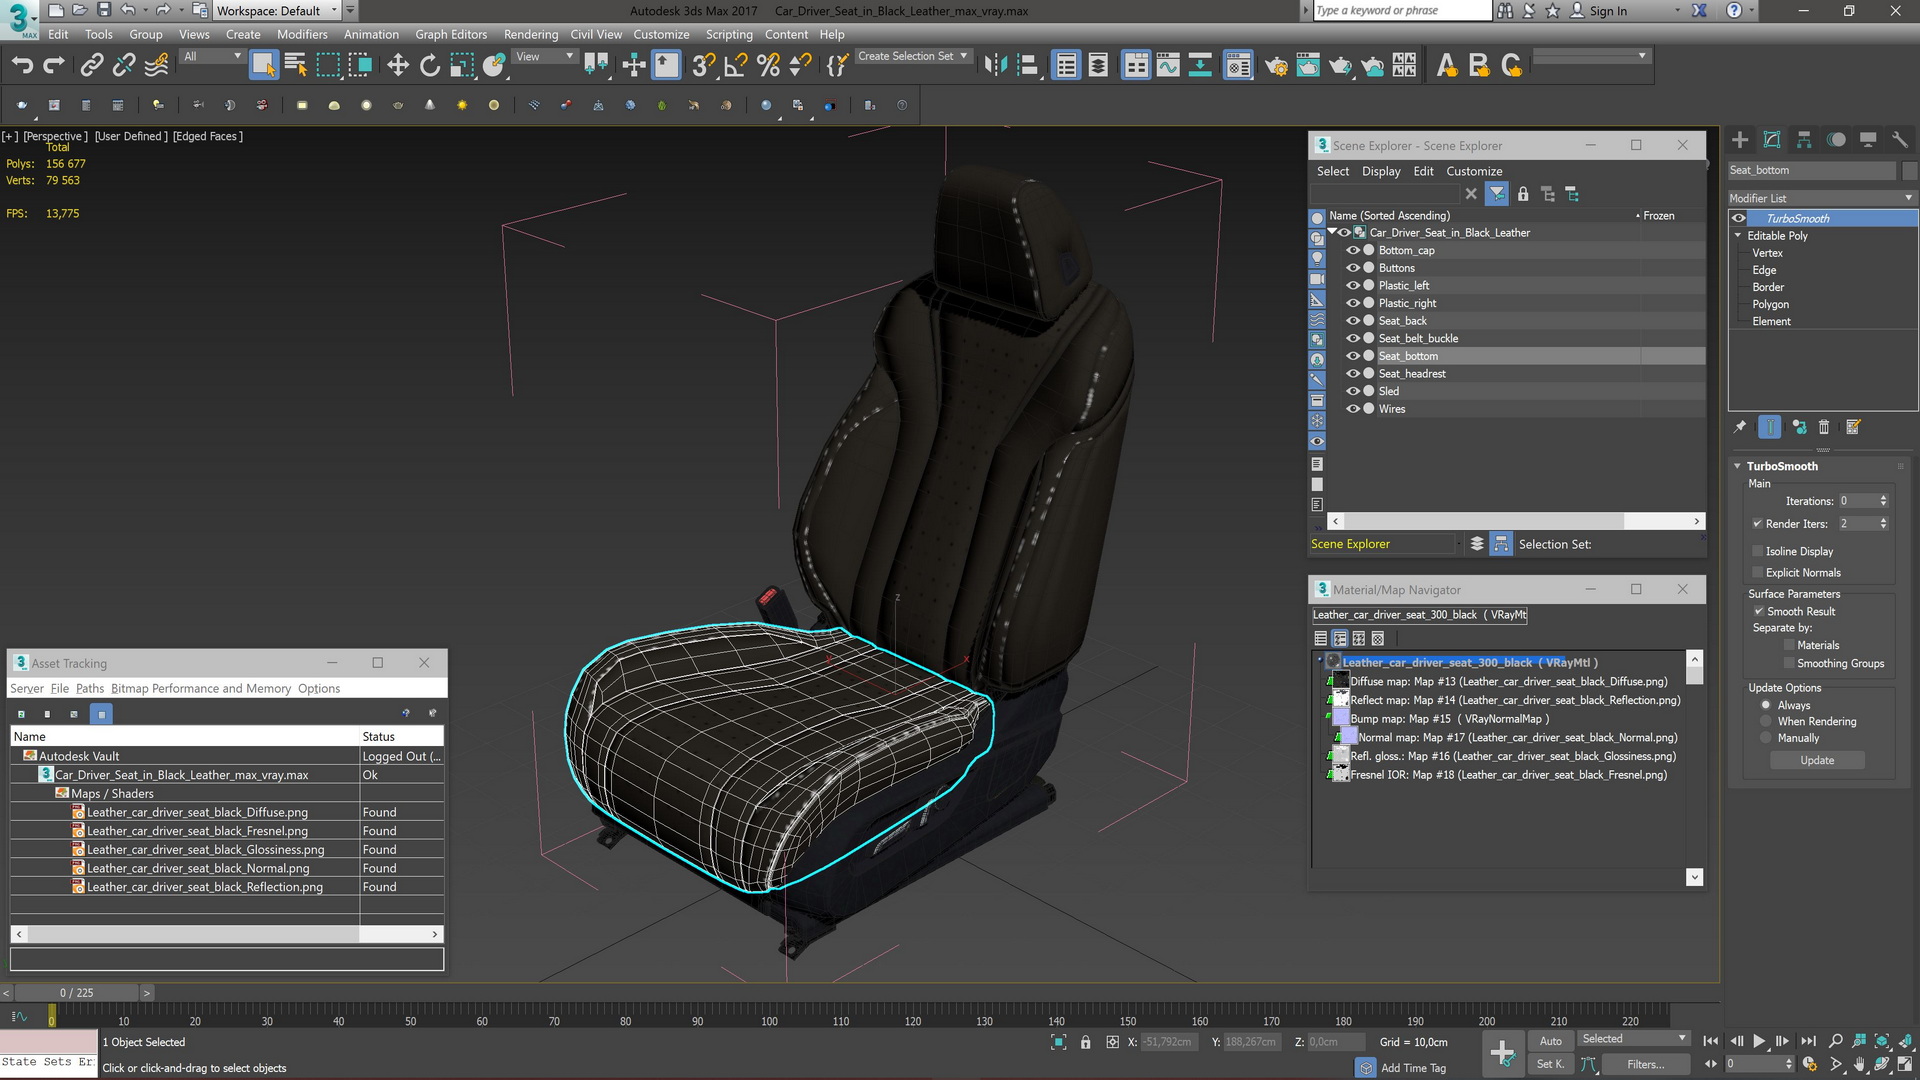This screenshot has width=1920, height=1080.
Task: Open the Graph Editors menu
Action: pos(451,34)
